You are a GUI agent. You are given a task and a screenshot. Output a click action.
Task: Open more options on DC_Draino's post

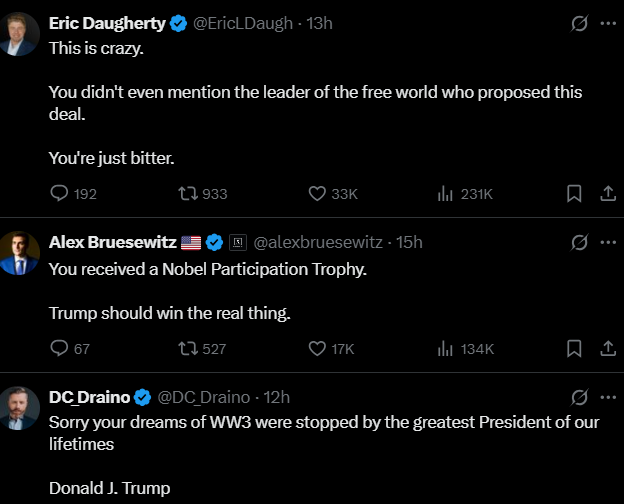(x=608, y=397)
